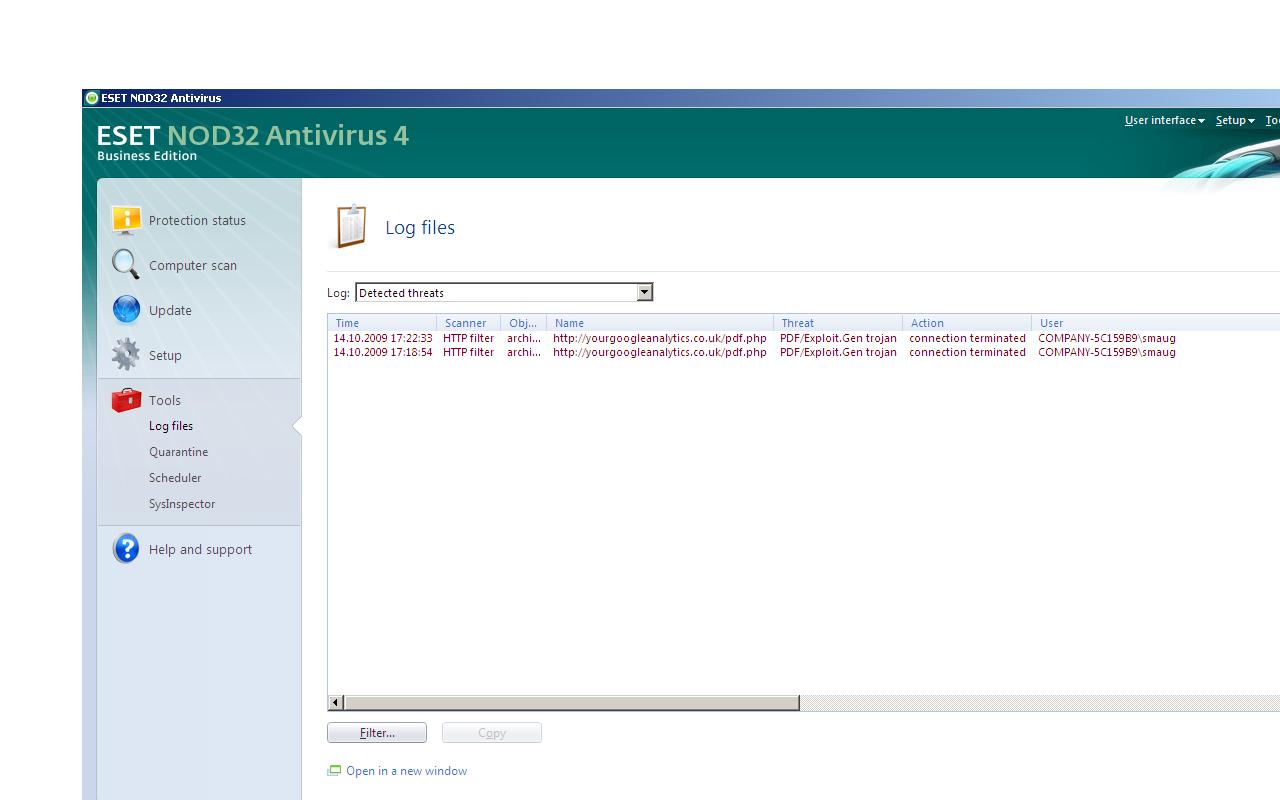The width and height of the screenshot is (1280, 800).
Task: Click the new window icon beside the link
Action: click(334, 771)
